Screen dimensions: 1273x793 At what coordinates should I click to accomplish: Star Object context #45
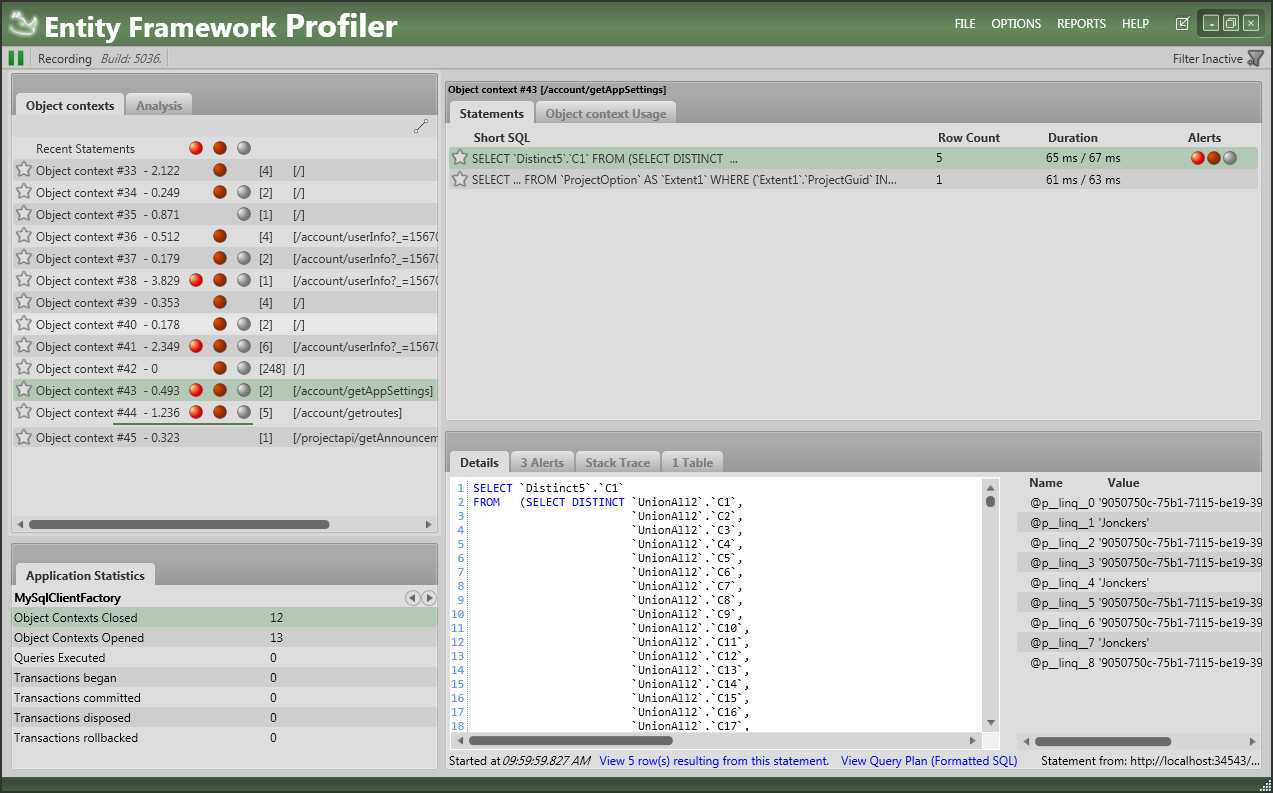[x=24, y=437]
